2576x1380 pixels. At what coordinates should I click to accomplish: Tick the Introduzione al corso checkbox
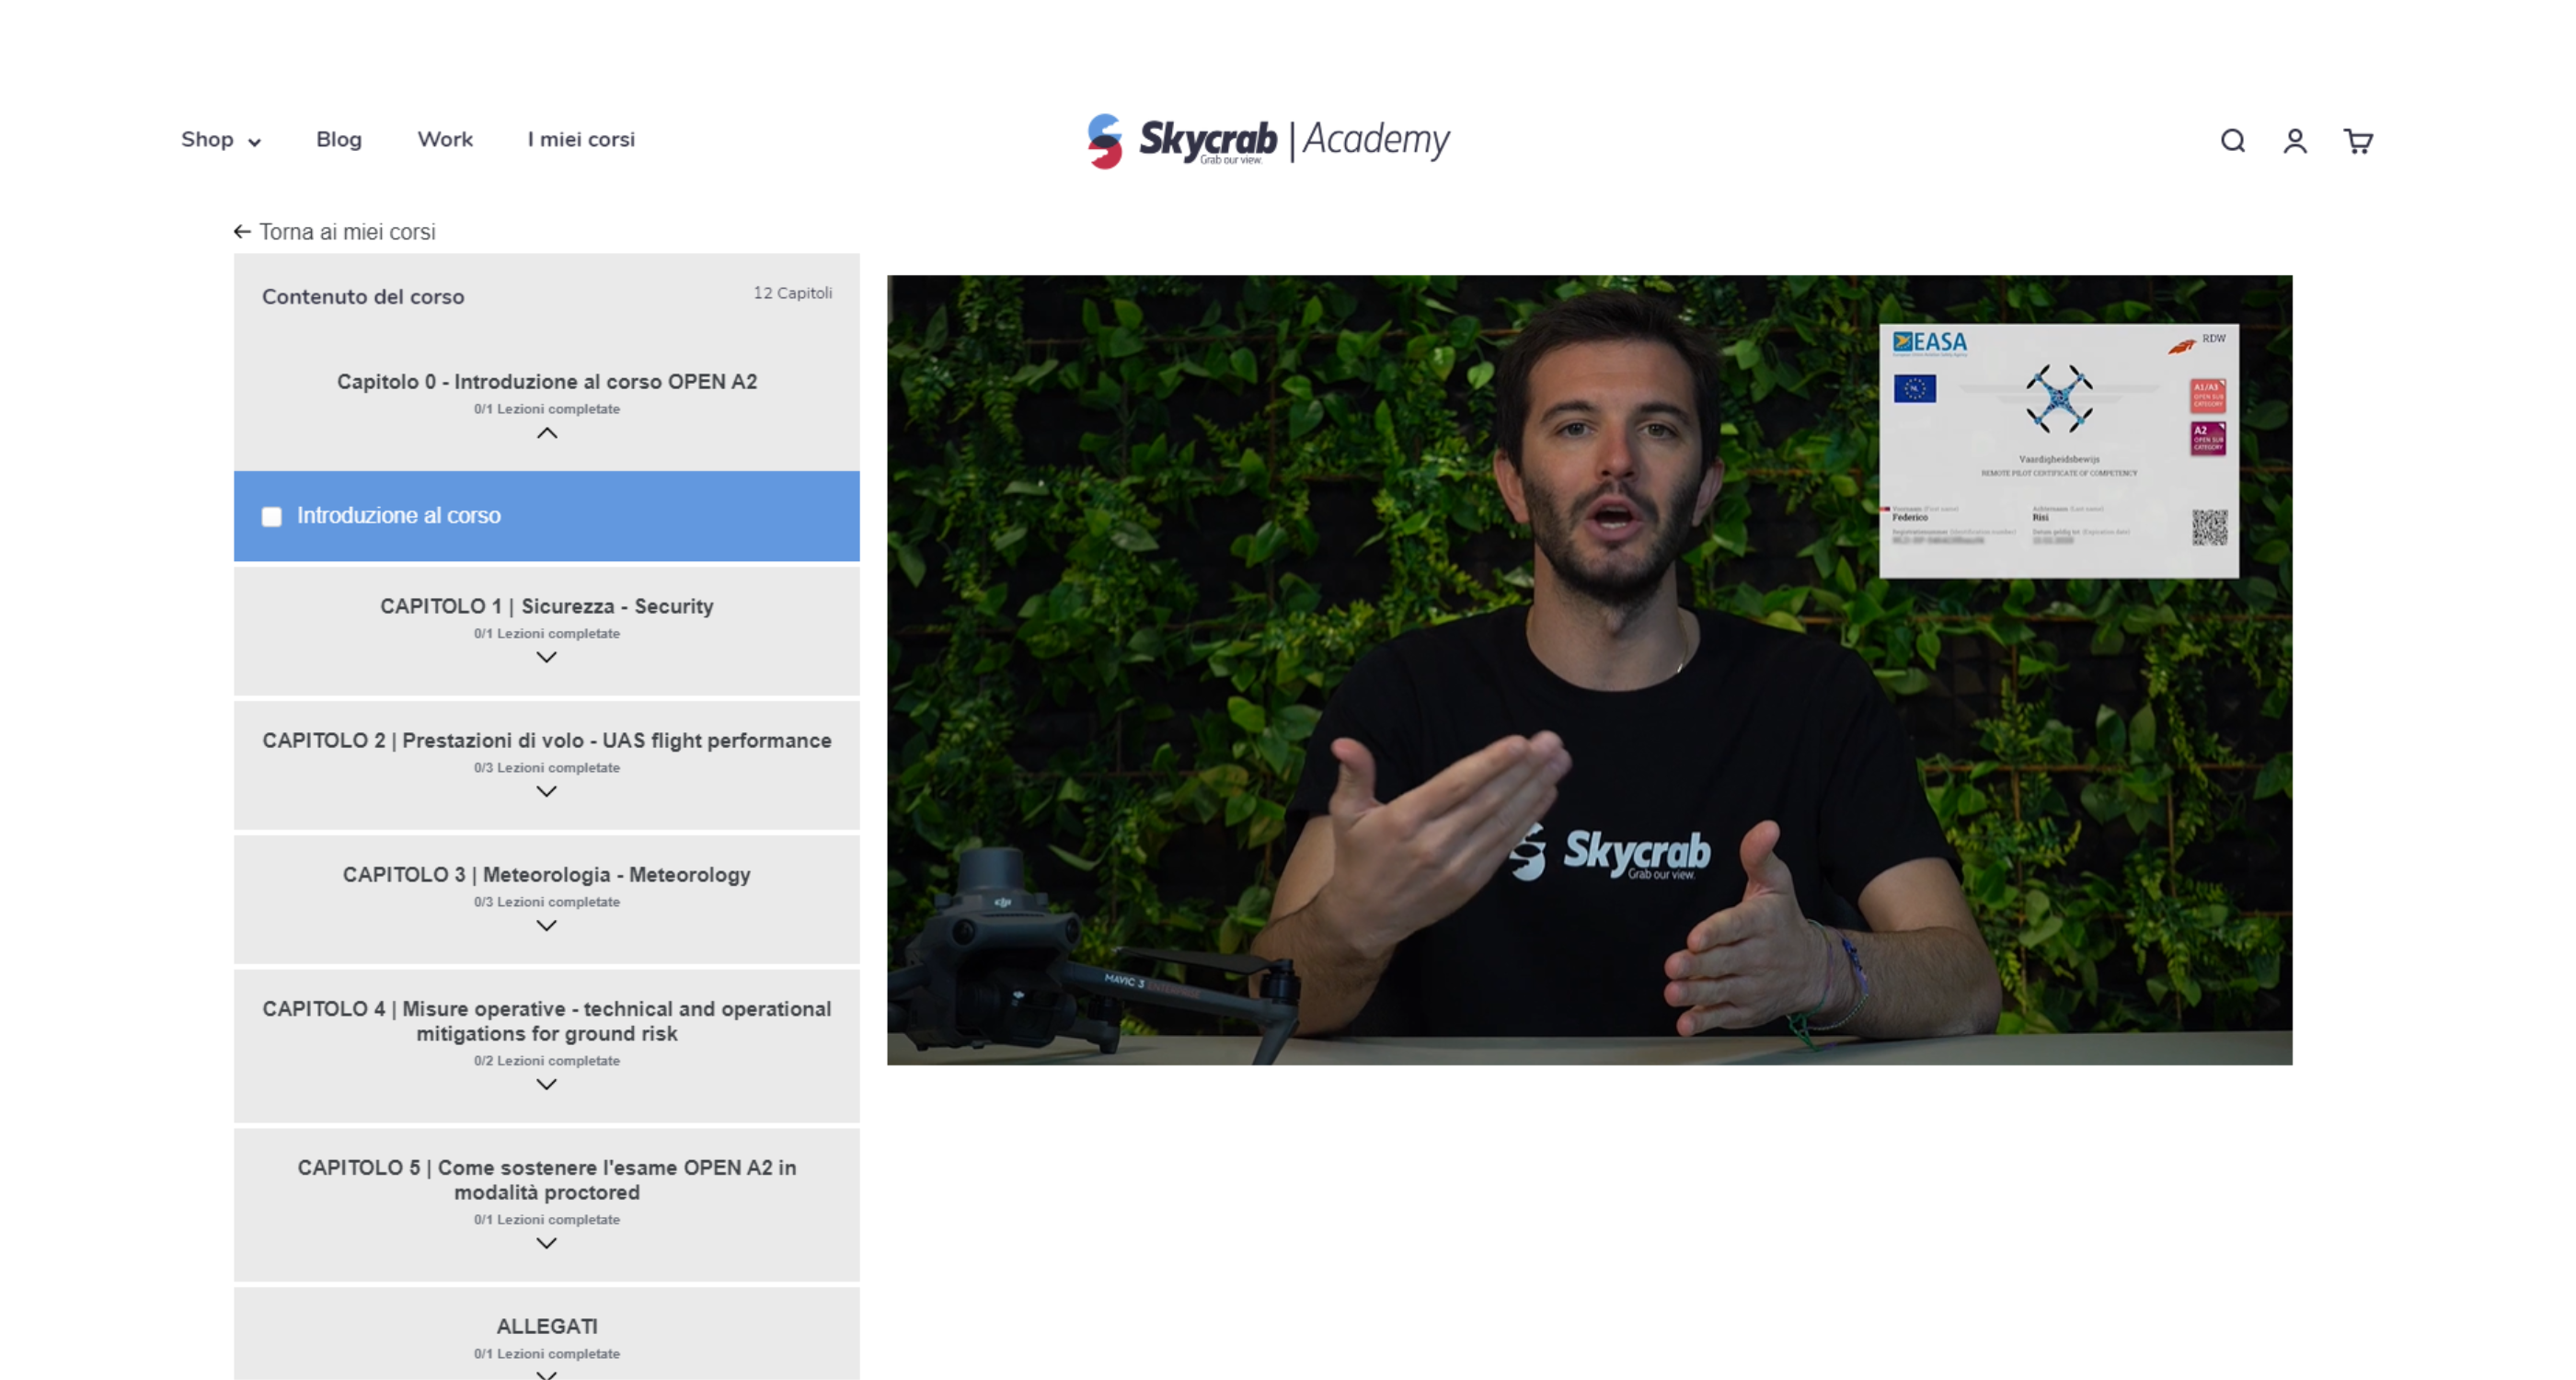click(x=271, y=517)
